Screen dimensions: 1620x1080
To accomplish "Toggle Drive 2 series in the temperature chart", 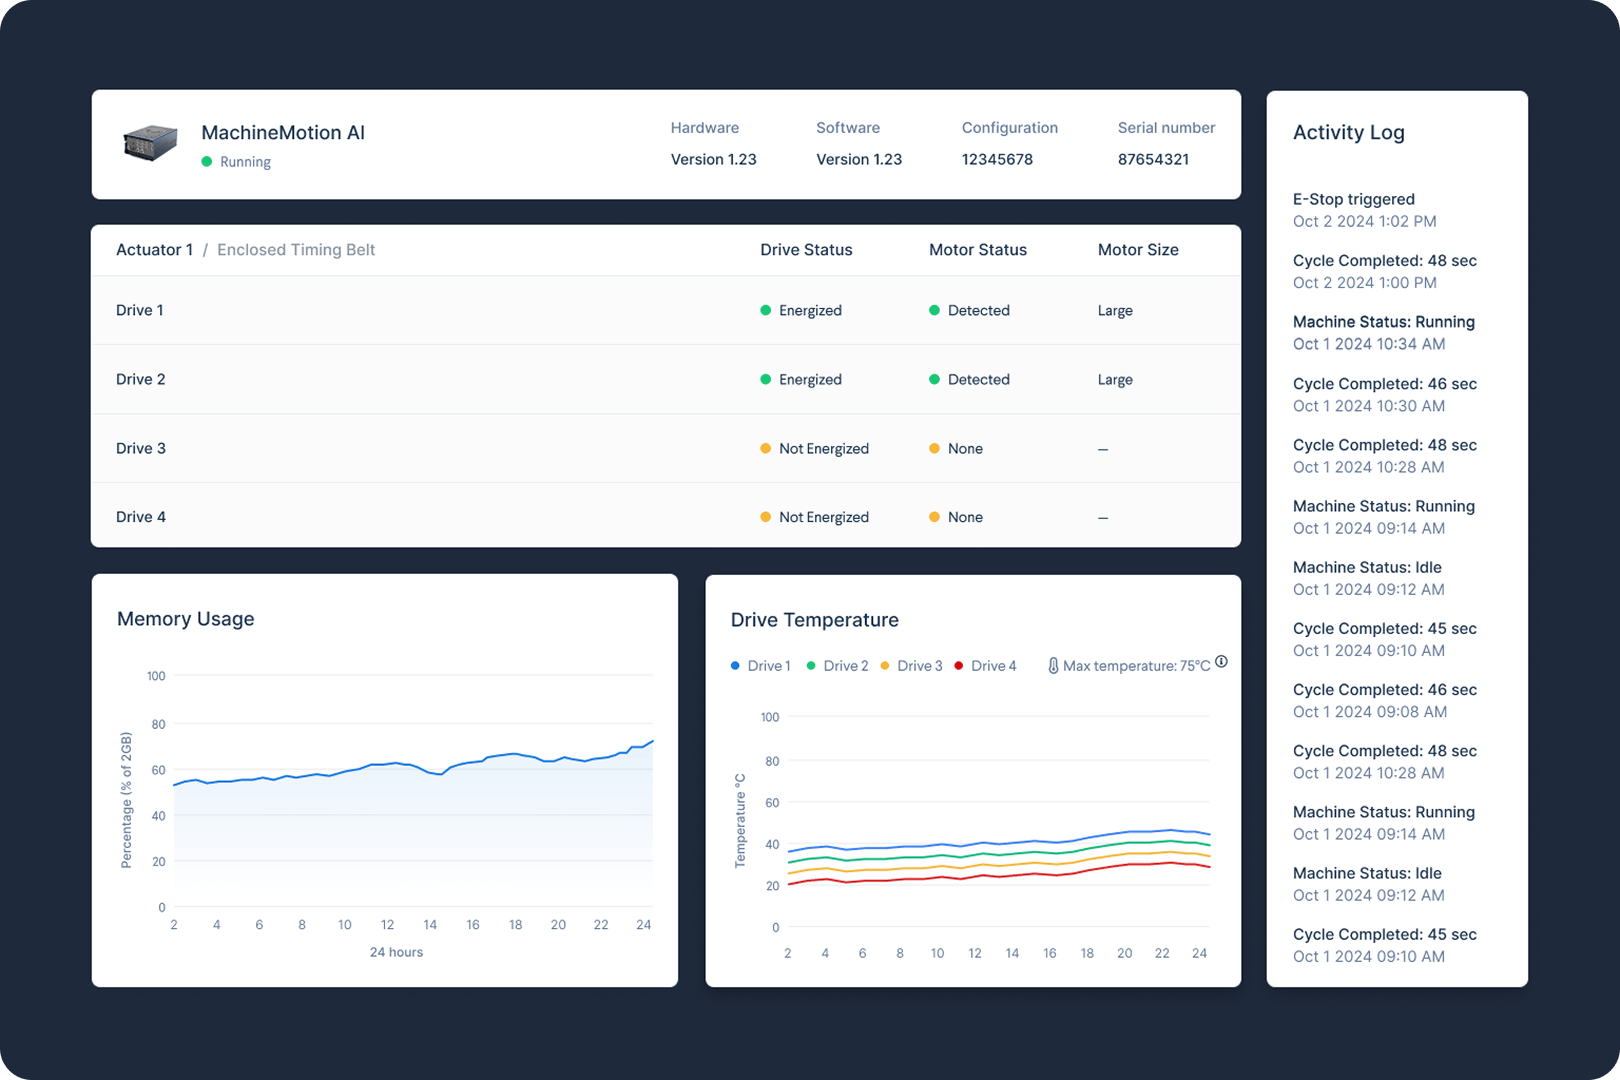I will pyautogui.click(x=838, y=665).
